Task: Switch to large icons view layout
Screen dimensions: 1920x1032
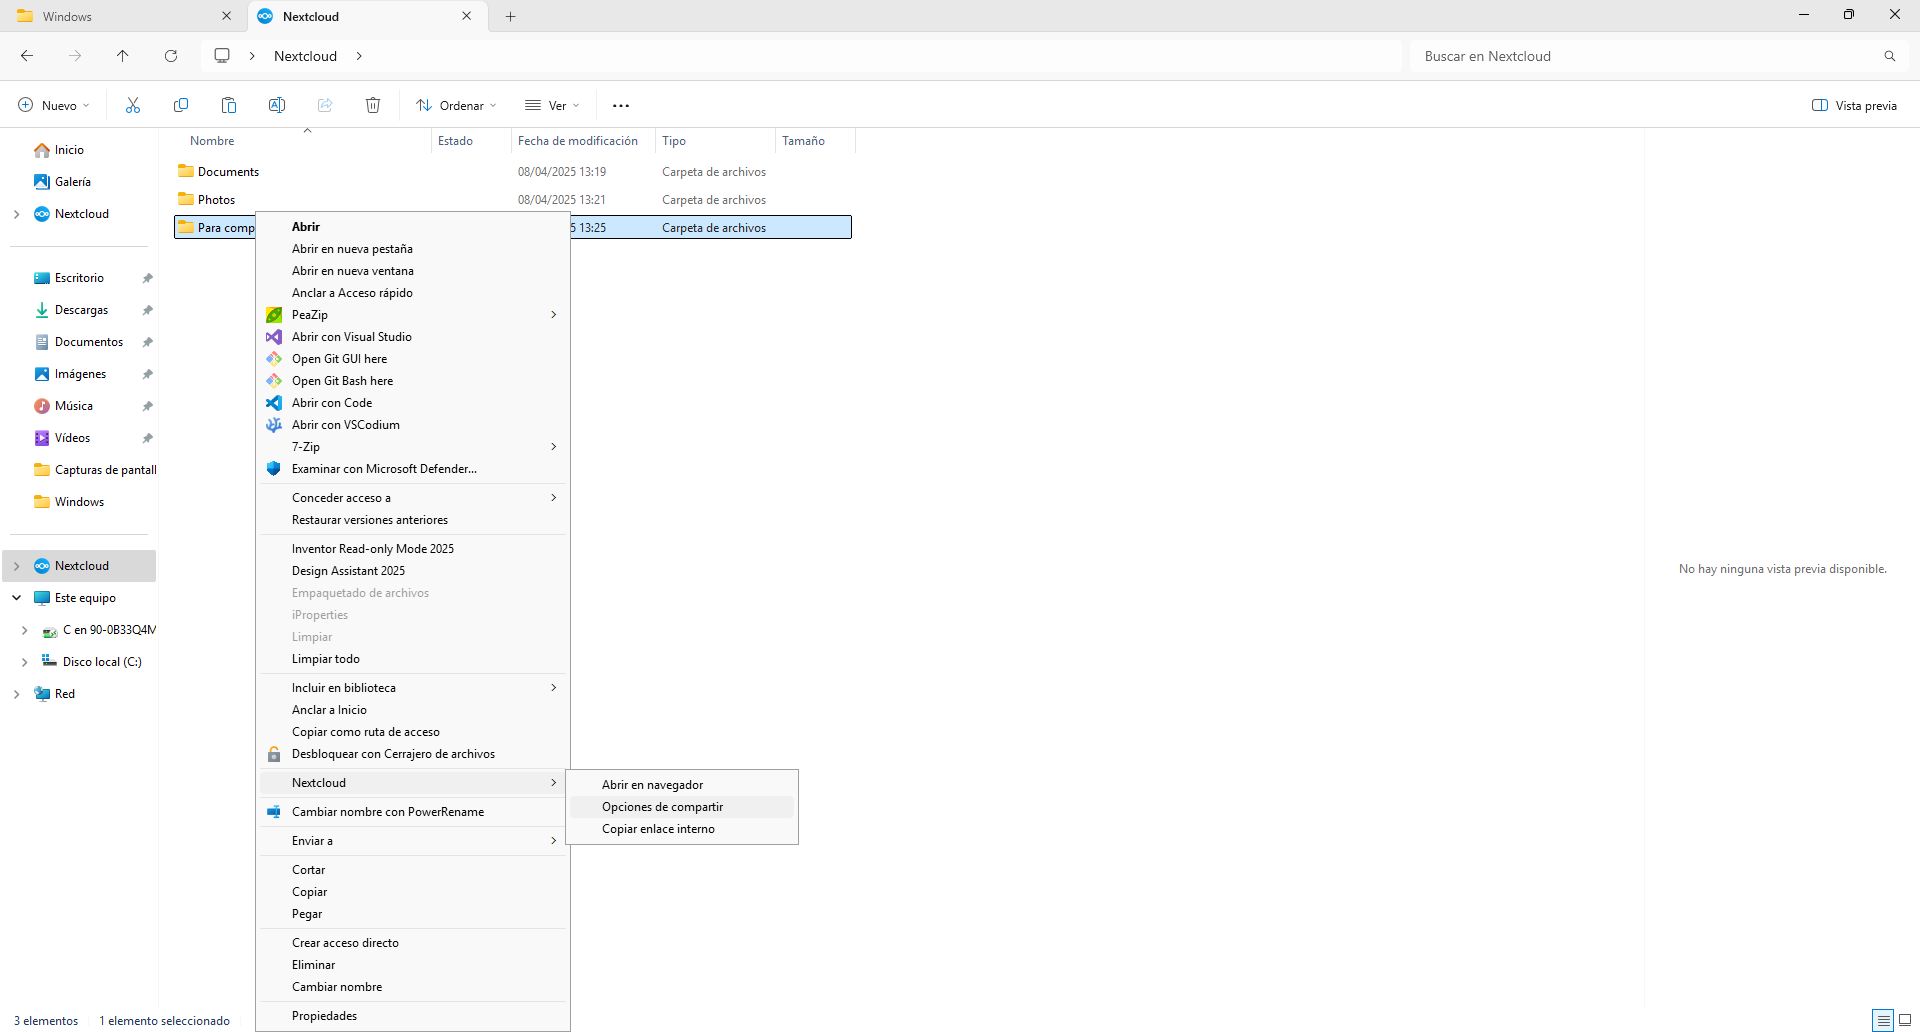Action: click(1905, 1020)
